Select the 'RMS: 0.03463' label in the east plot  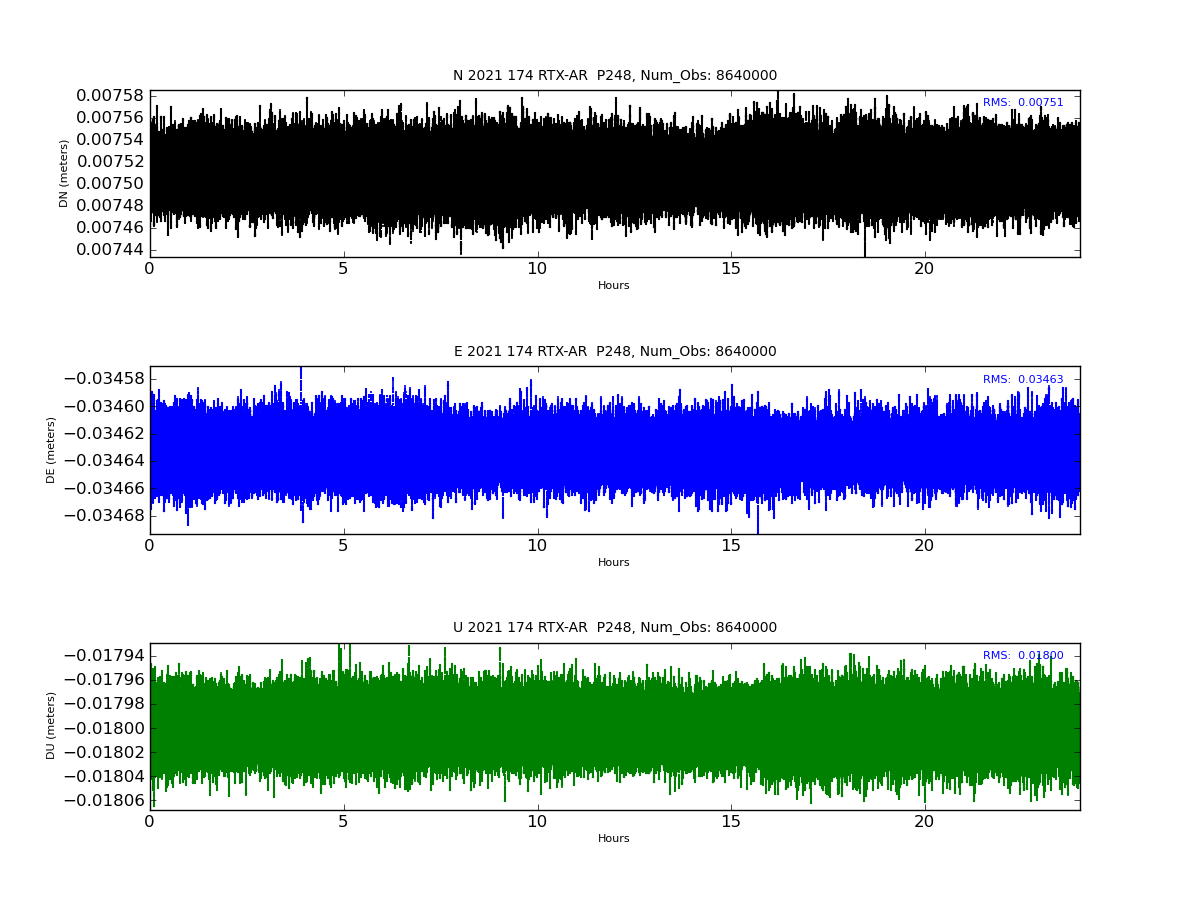pyautogui.click(x=1023, y=380)
